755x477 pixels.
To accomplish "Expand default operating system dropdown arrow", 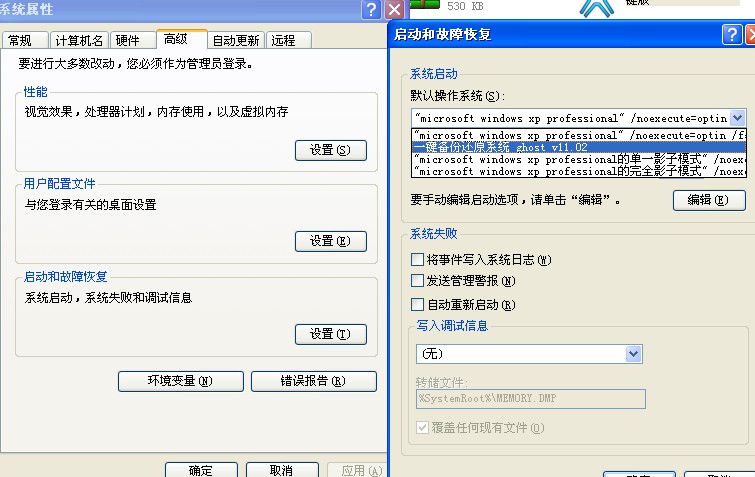I will click(738, 118).
